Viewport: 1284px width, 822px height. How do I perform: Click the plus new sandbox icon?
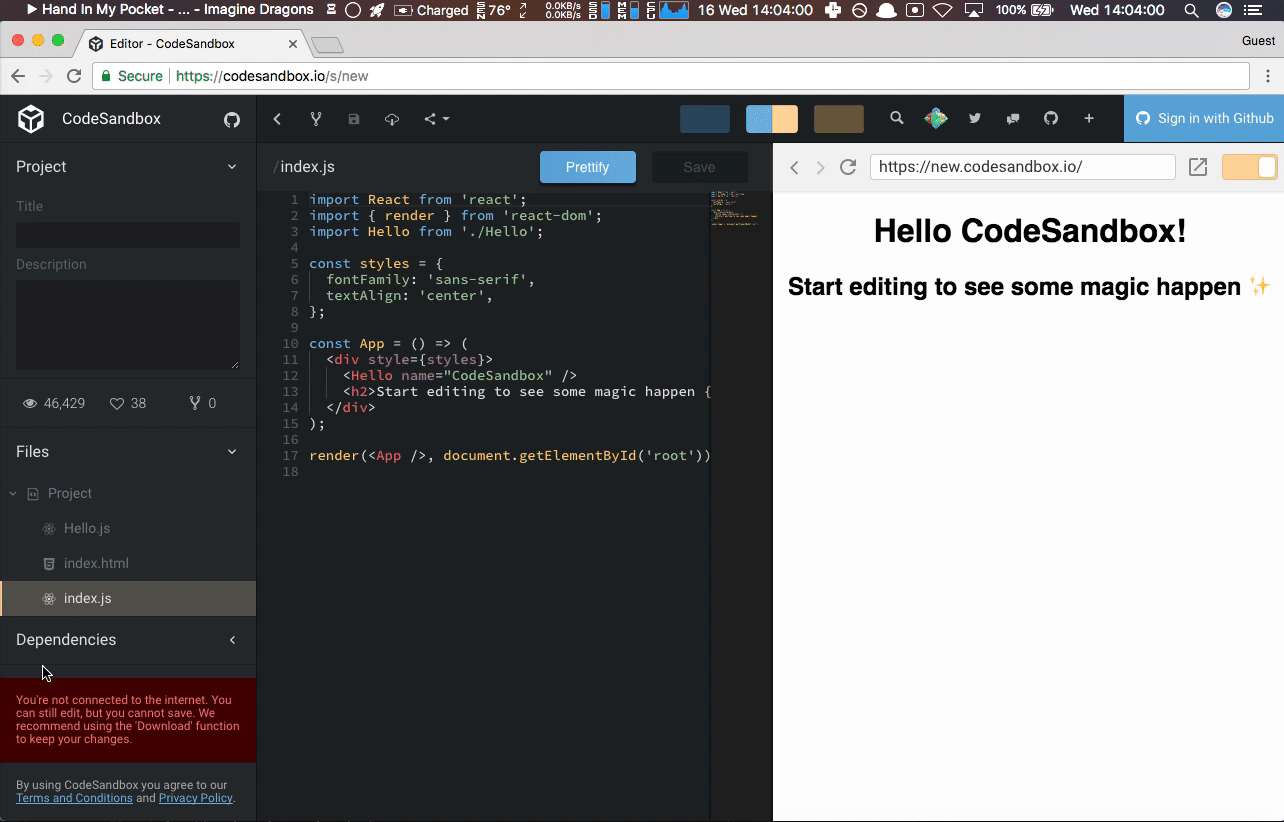pyautogui.click(x=1089, y=118)
